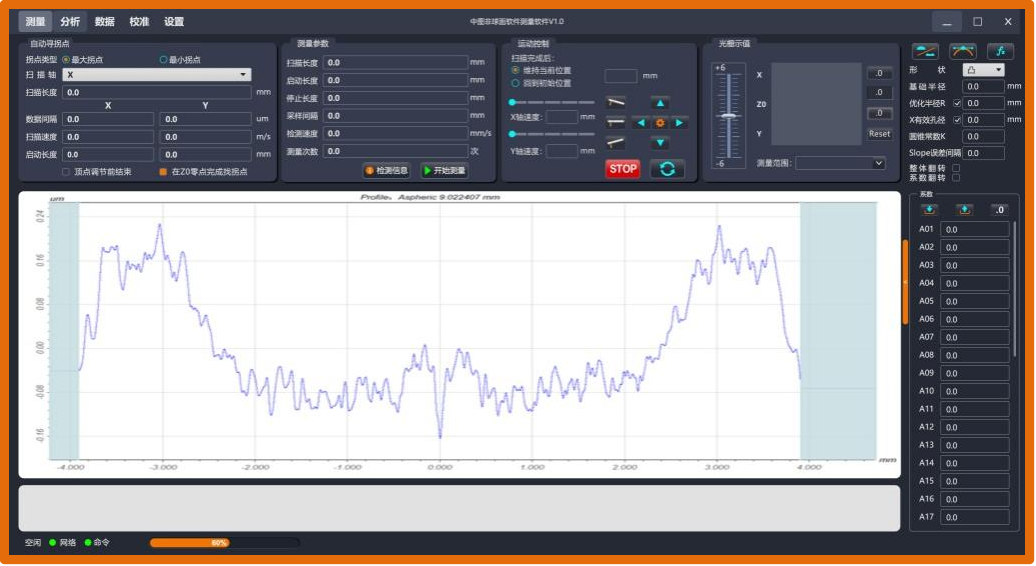Toggle the 整体翻转 checkbox
This screenshot has height=566, width=1036.
(956, 168)
